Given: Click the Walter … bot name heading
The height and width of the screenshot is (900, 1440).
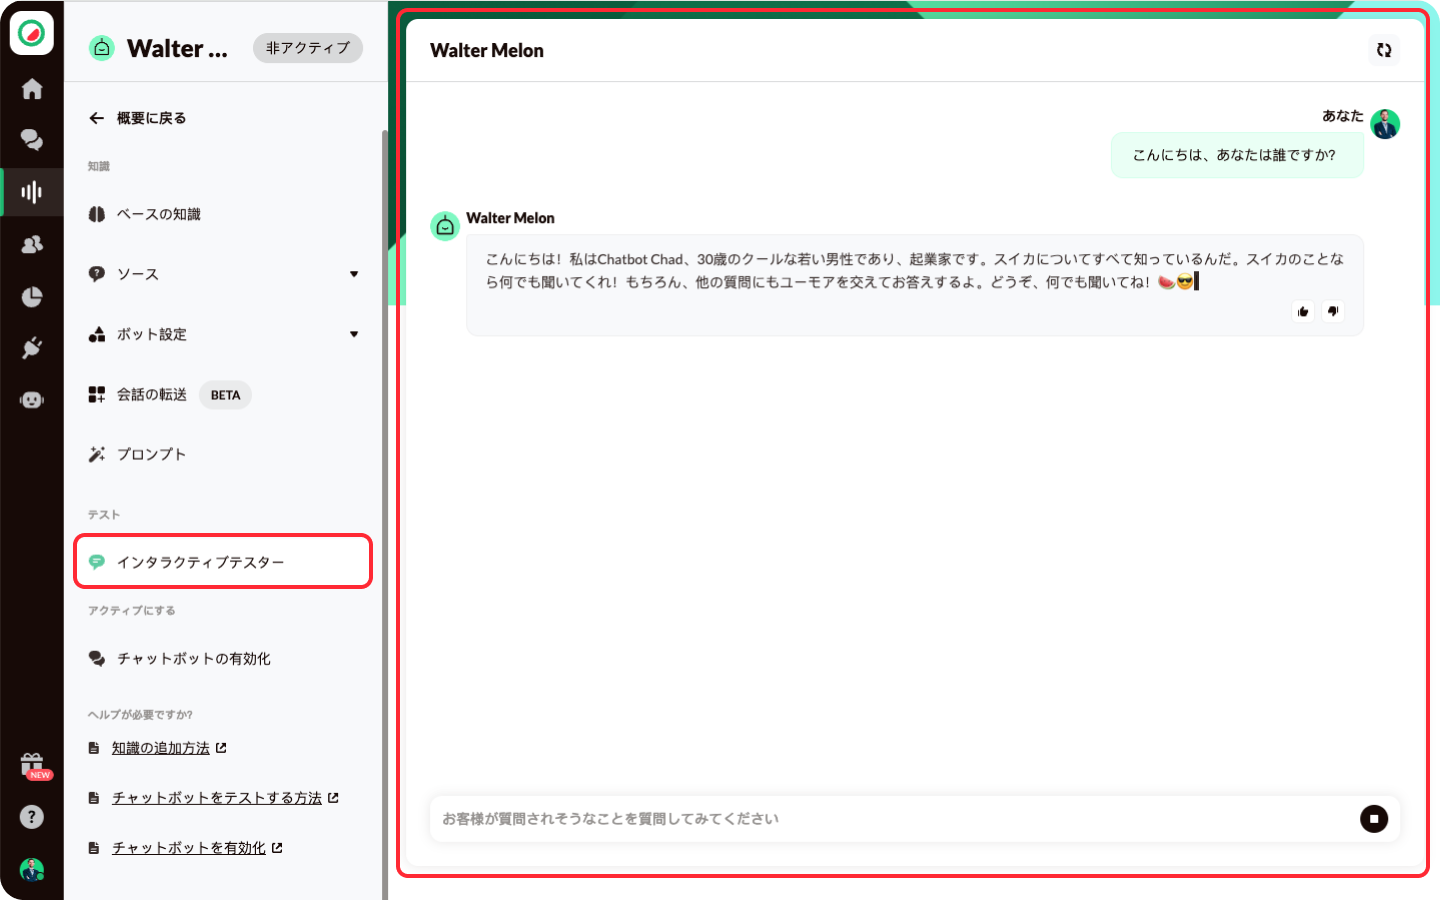Looking at the screenshot, I should coord(177,48).
